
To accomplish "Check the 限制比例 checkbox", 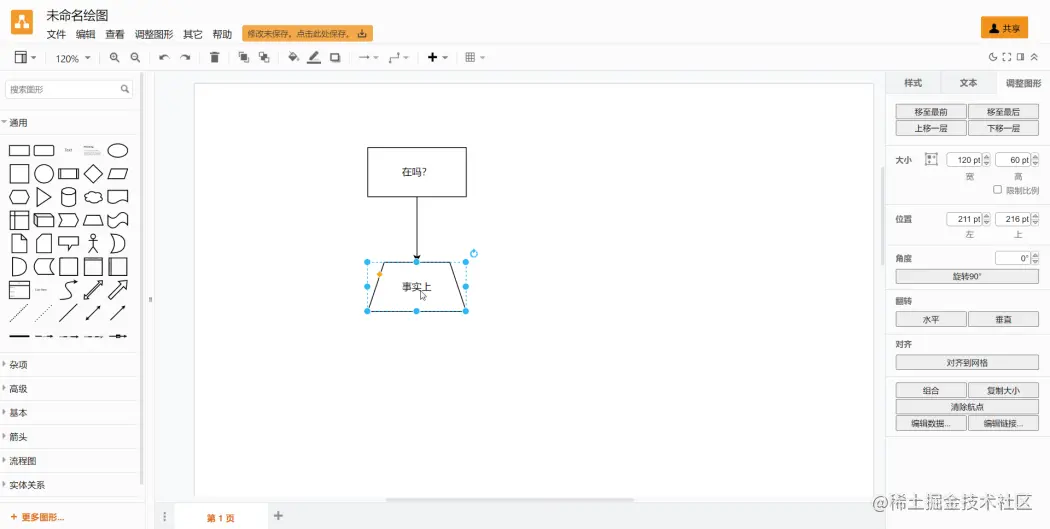I will [x=997, y=190].
